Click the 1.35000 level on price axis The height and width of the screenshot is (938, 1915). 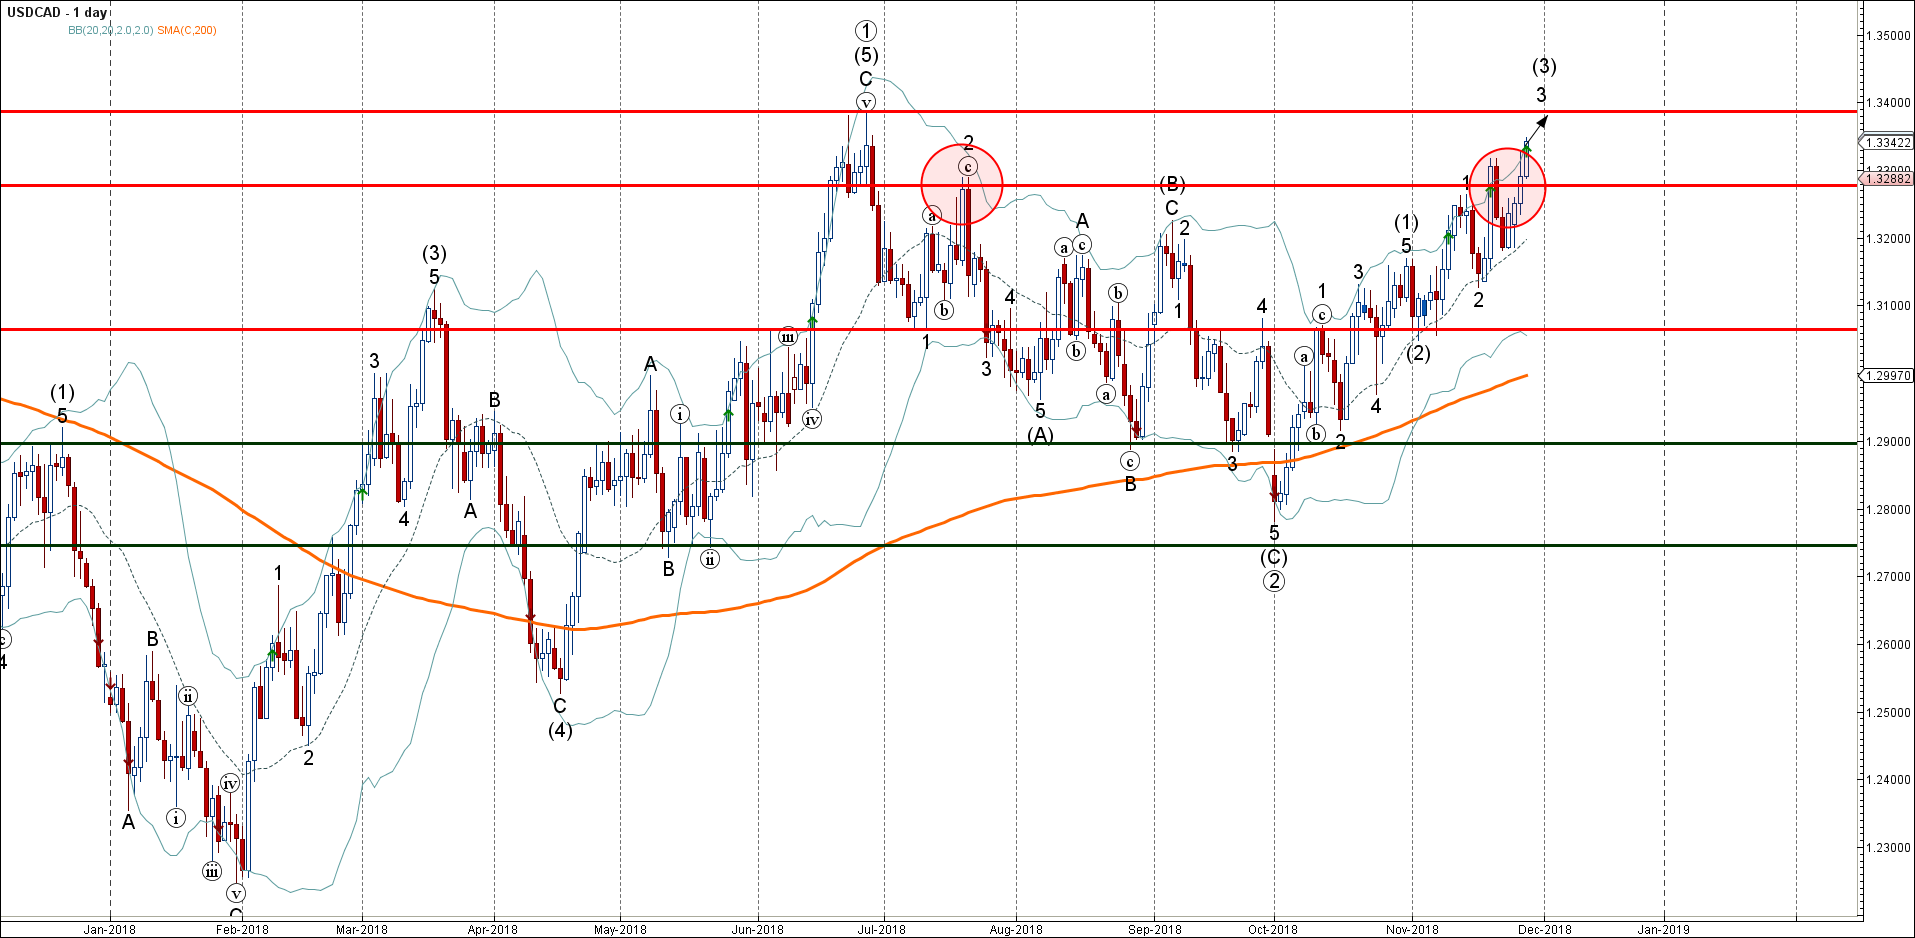(1887, 36)
